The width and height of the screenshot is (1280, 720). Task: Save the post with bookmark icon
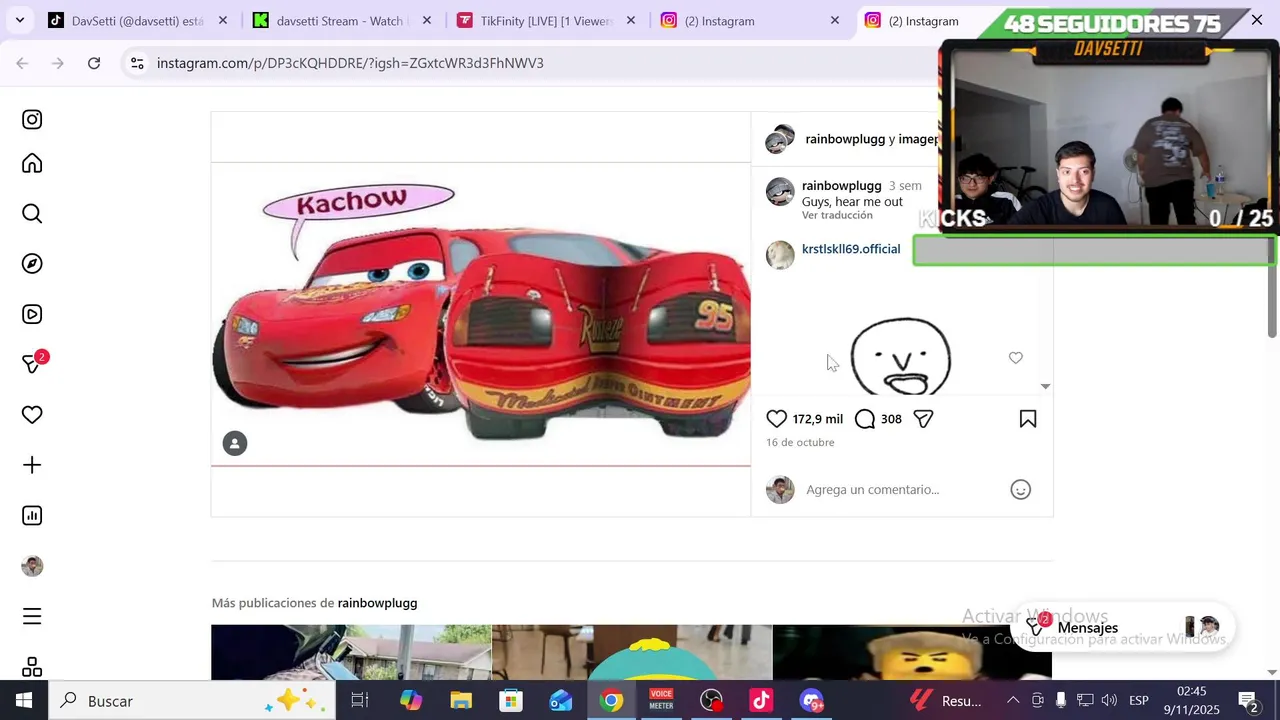[1028, 419]
